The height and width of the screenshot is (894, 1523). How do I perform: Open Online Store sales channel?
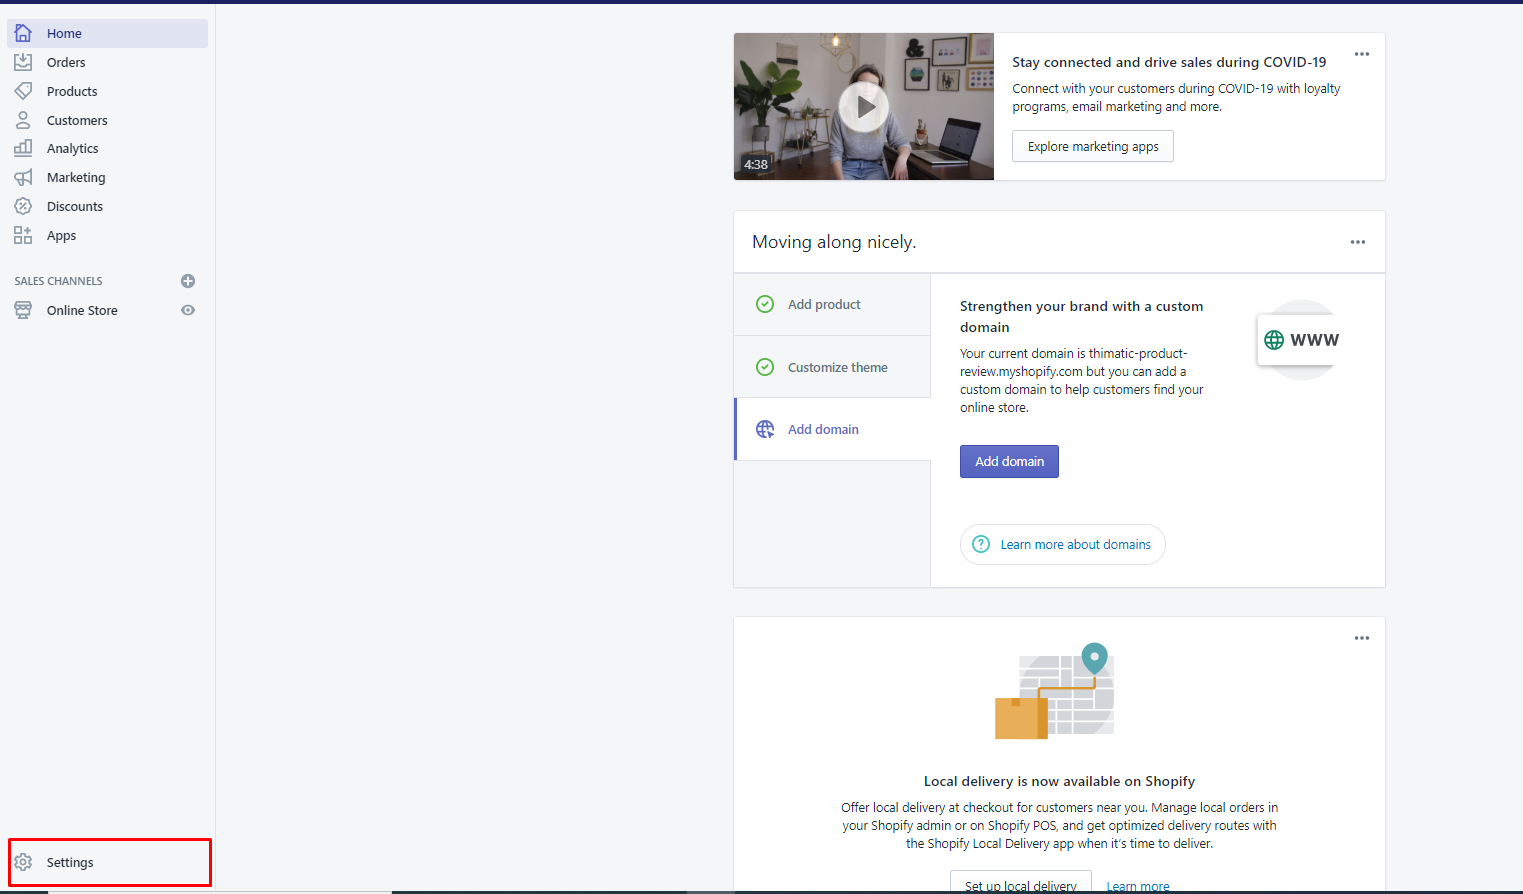tap(82, 310)
